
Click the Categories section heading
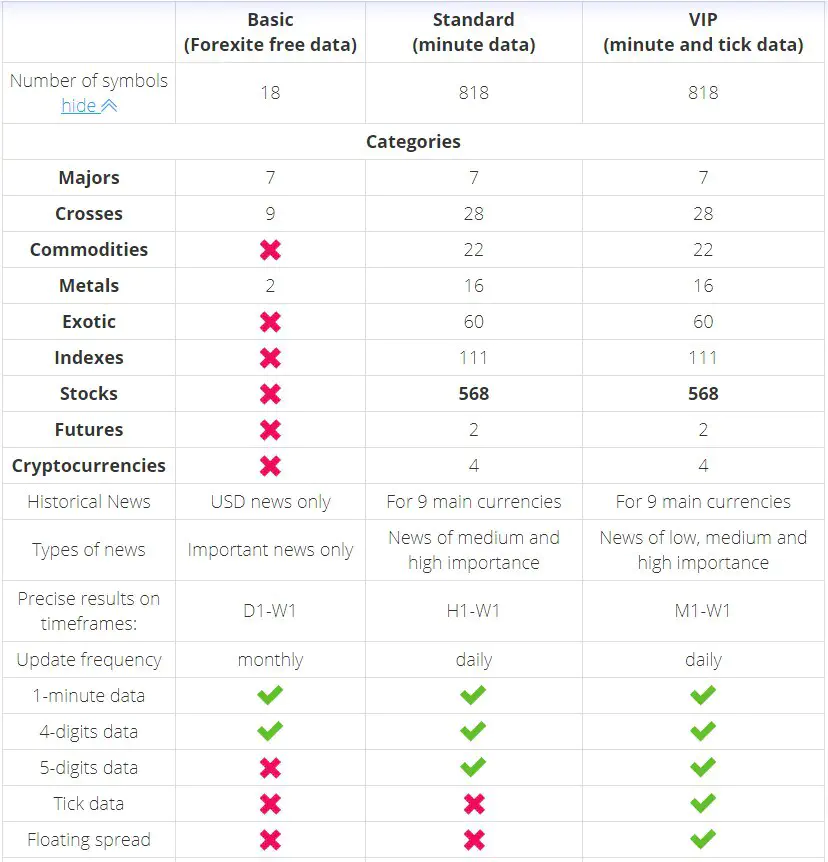[413, 142]
